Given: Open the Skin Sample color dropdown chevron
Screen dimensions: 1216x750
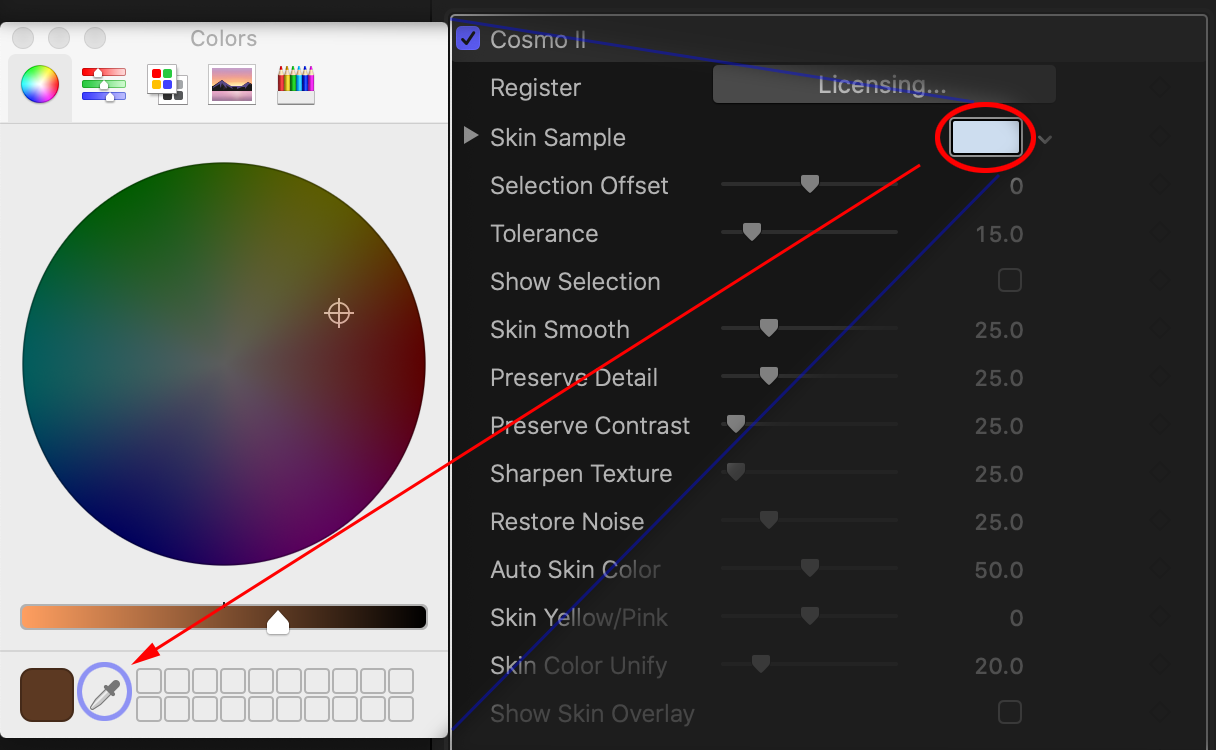Looking at the screenshot, I should (x=1045, y=140).
